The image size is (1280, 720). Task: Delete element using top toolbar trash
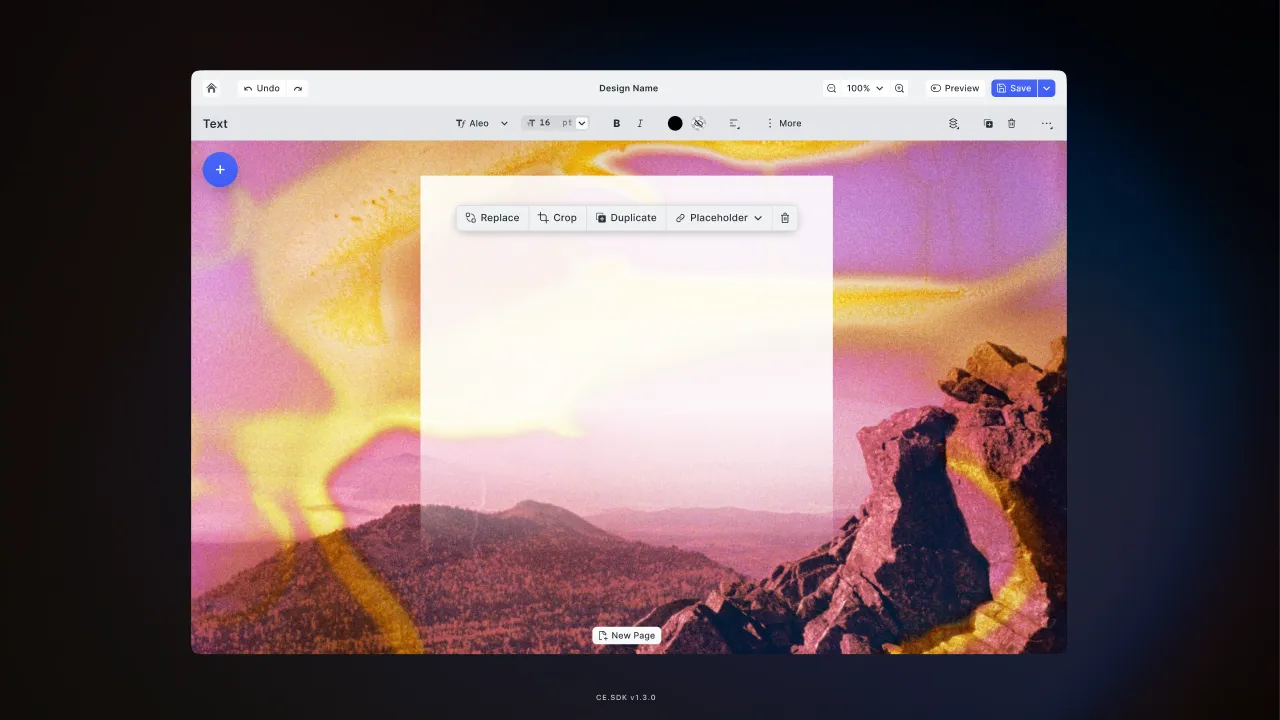click(1011, 123)
